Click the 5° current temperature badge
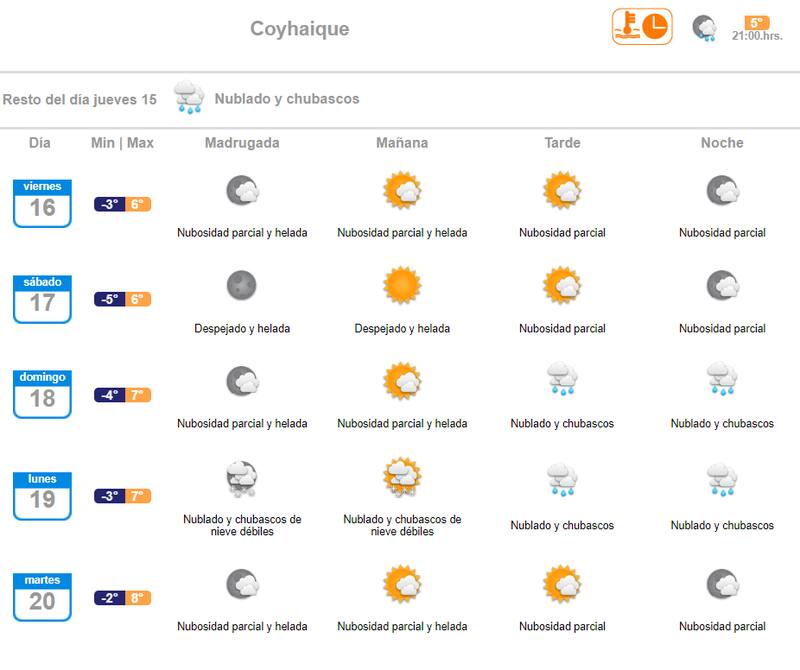The width and height of the screenshot is (800, 670). click(x=757, y=22)
